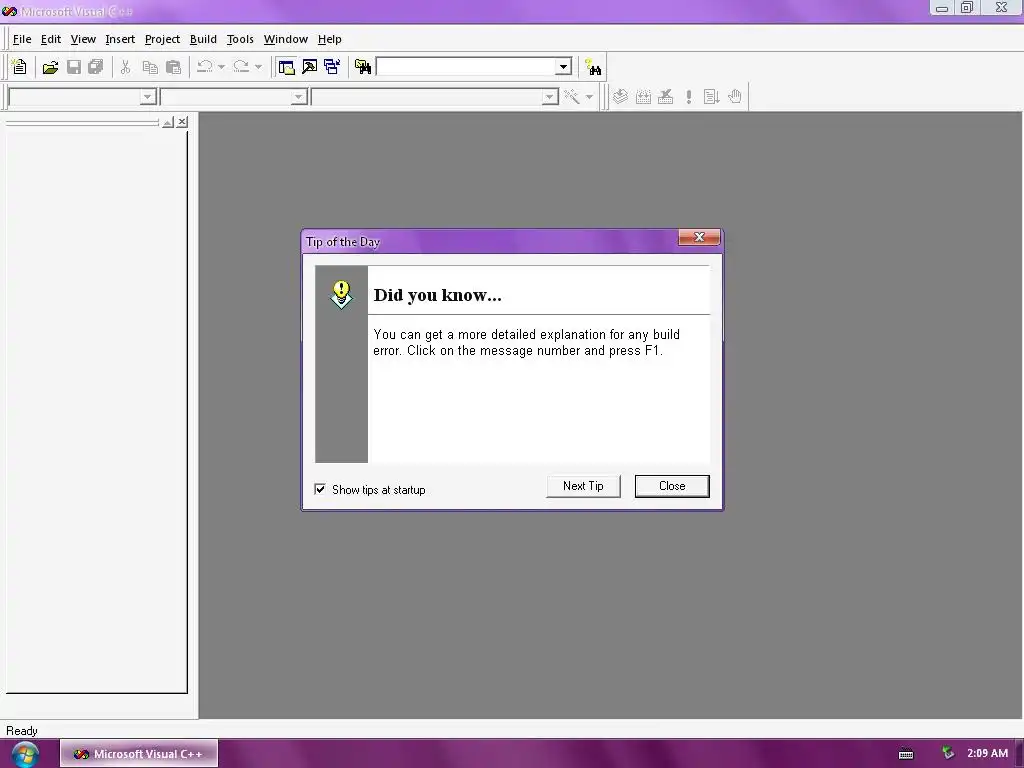Click the Open file folder icon

click(50, 67)
